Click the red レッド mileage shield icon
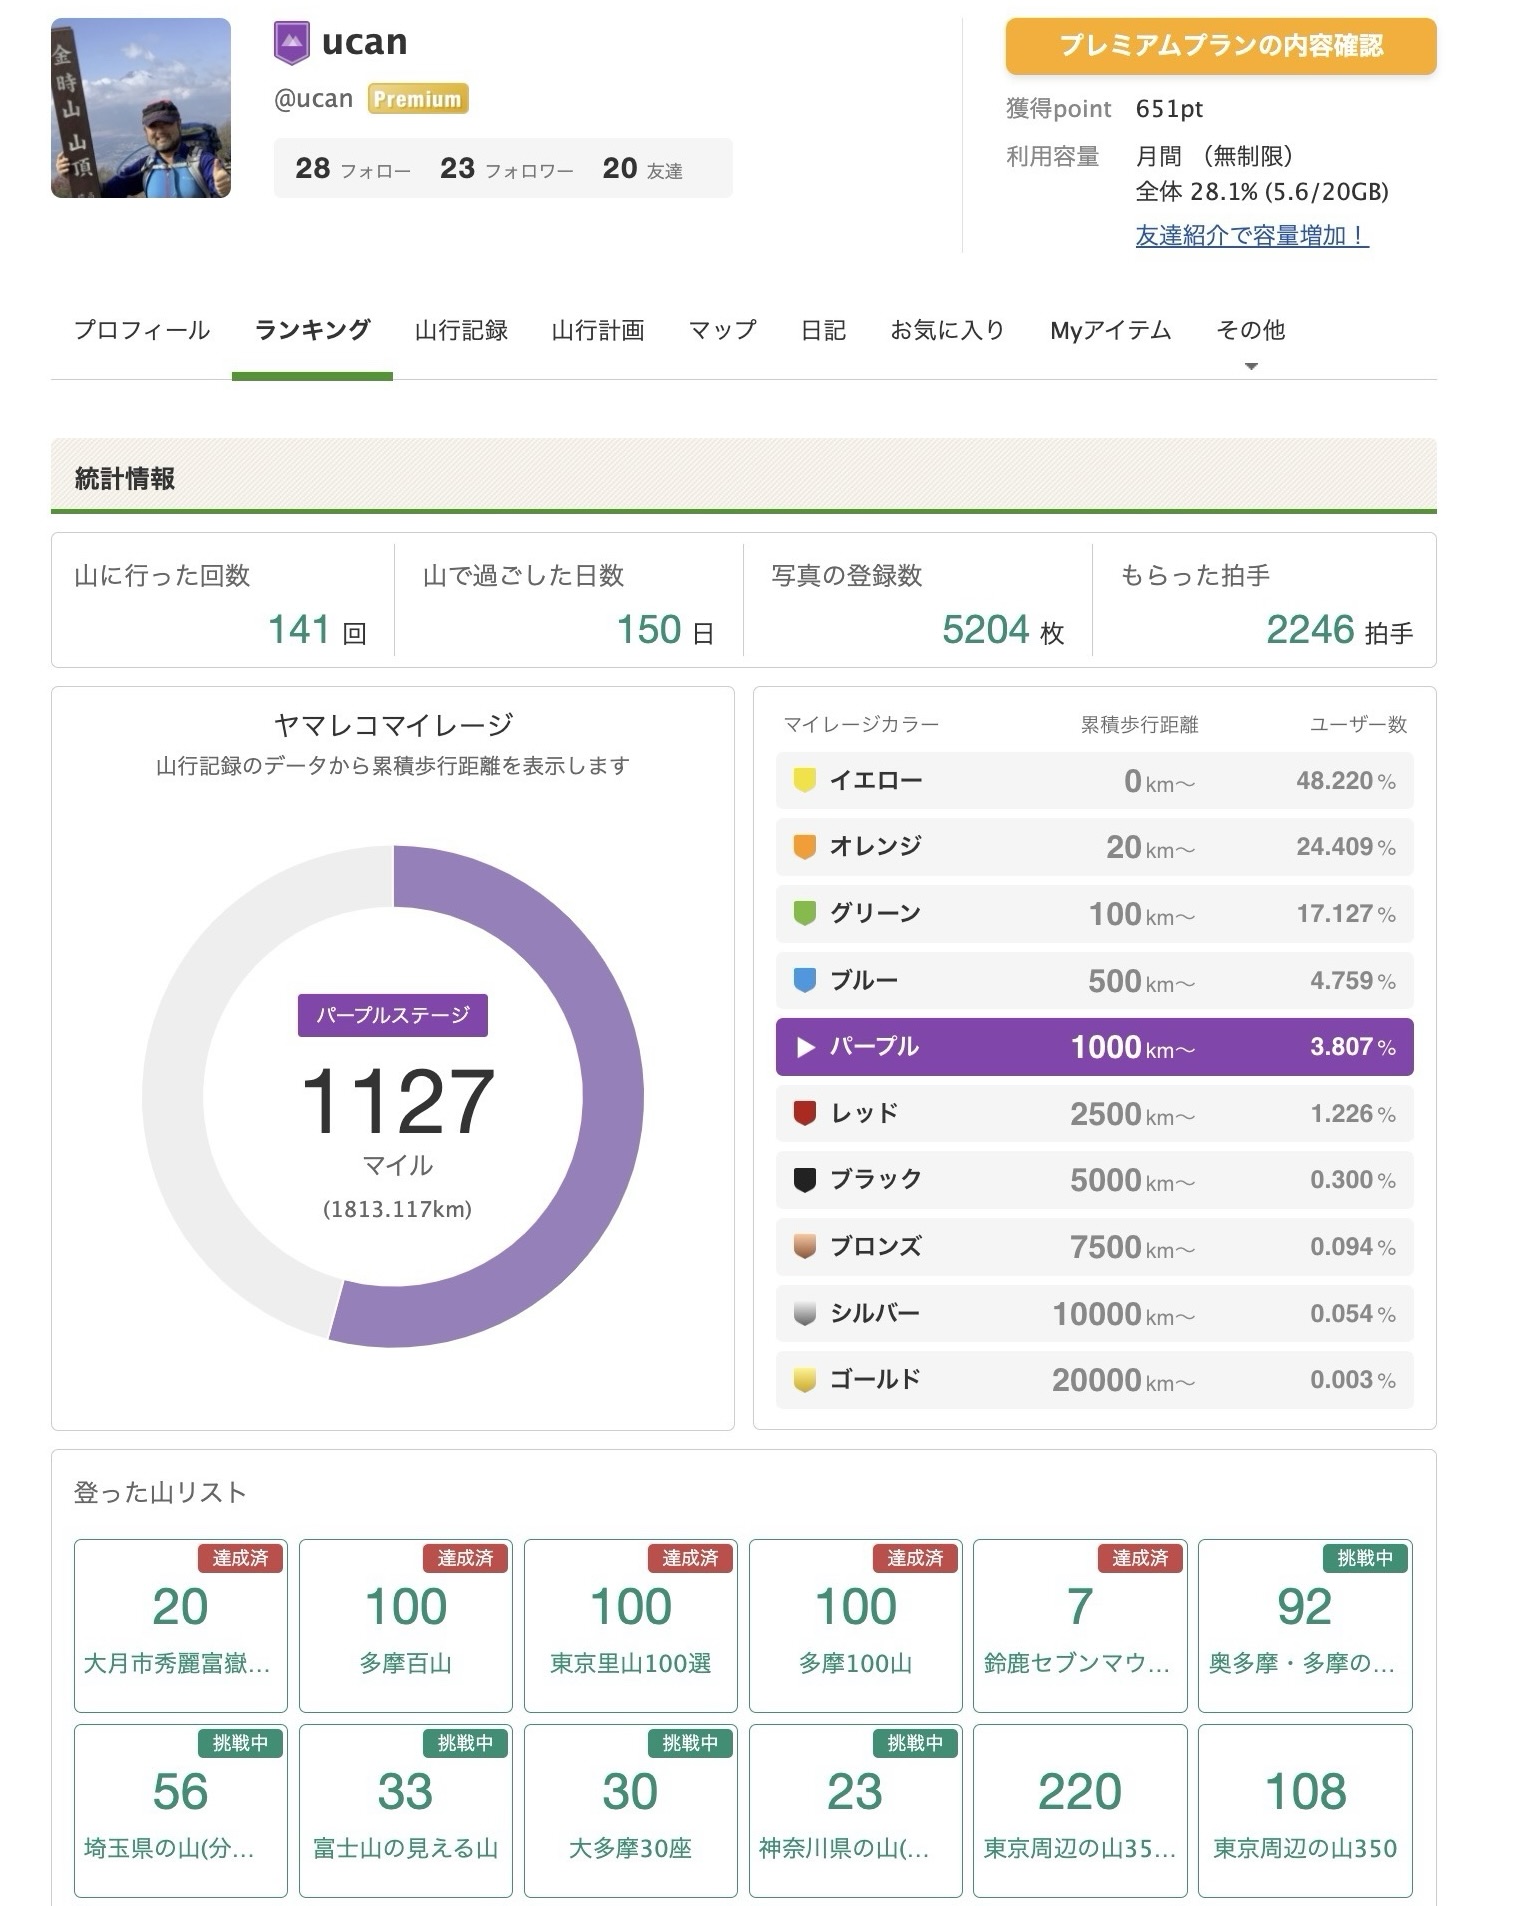 [x=804, y=1113]
